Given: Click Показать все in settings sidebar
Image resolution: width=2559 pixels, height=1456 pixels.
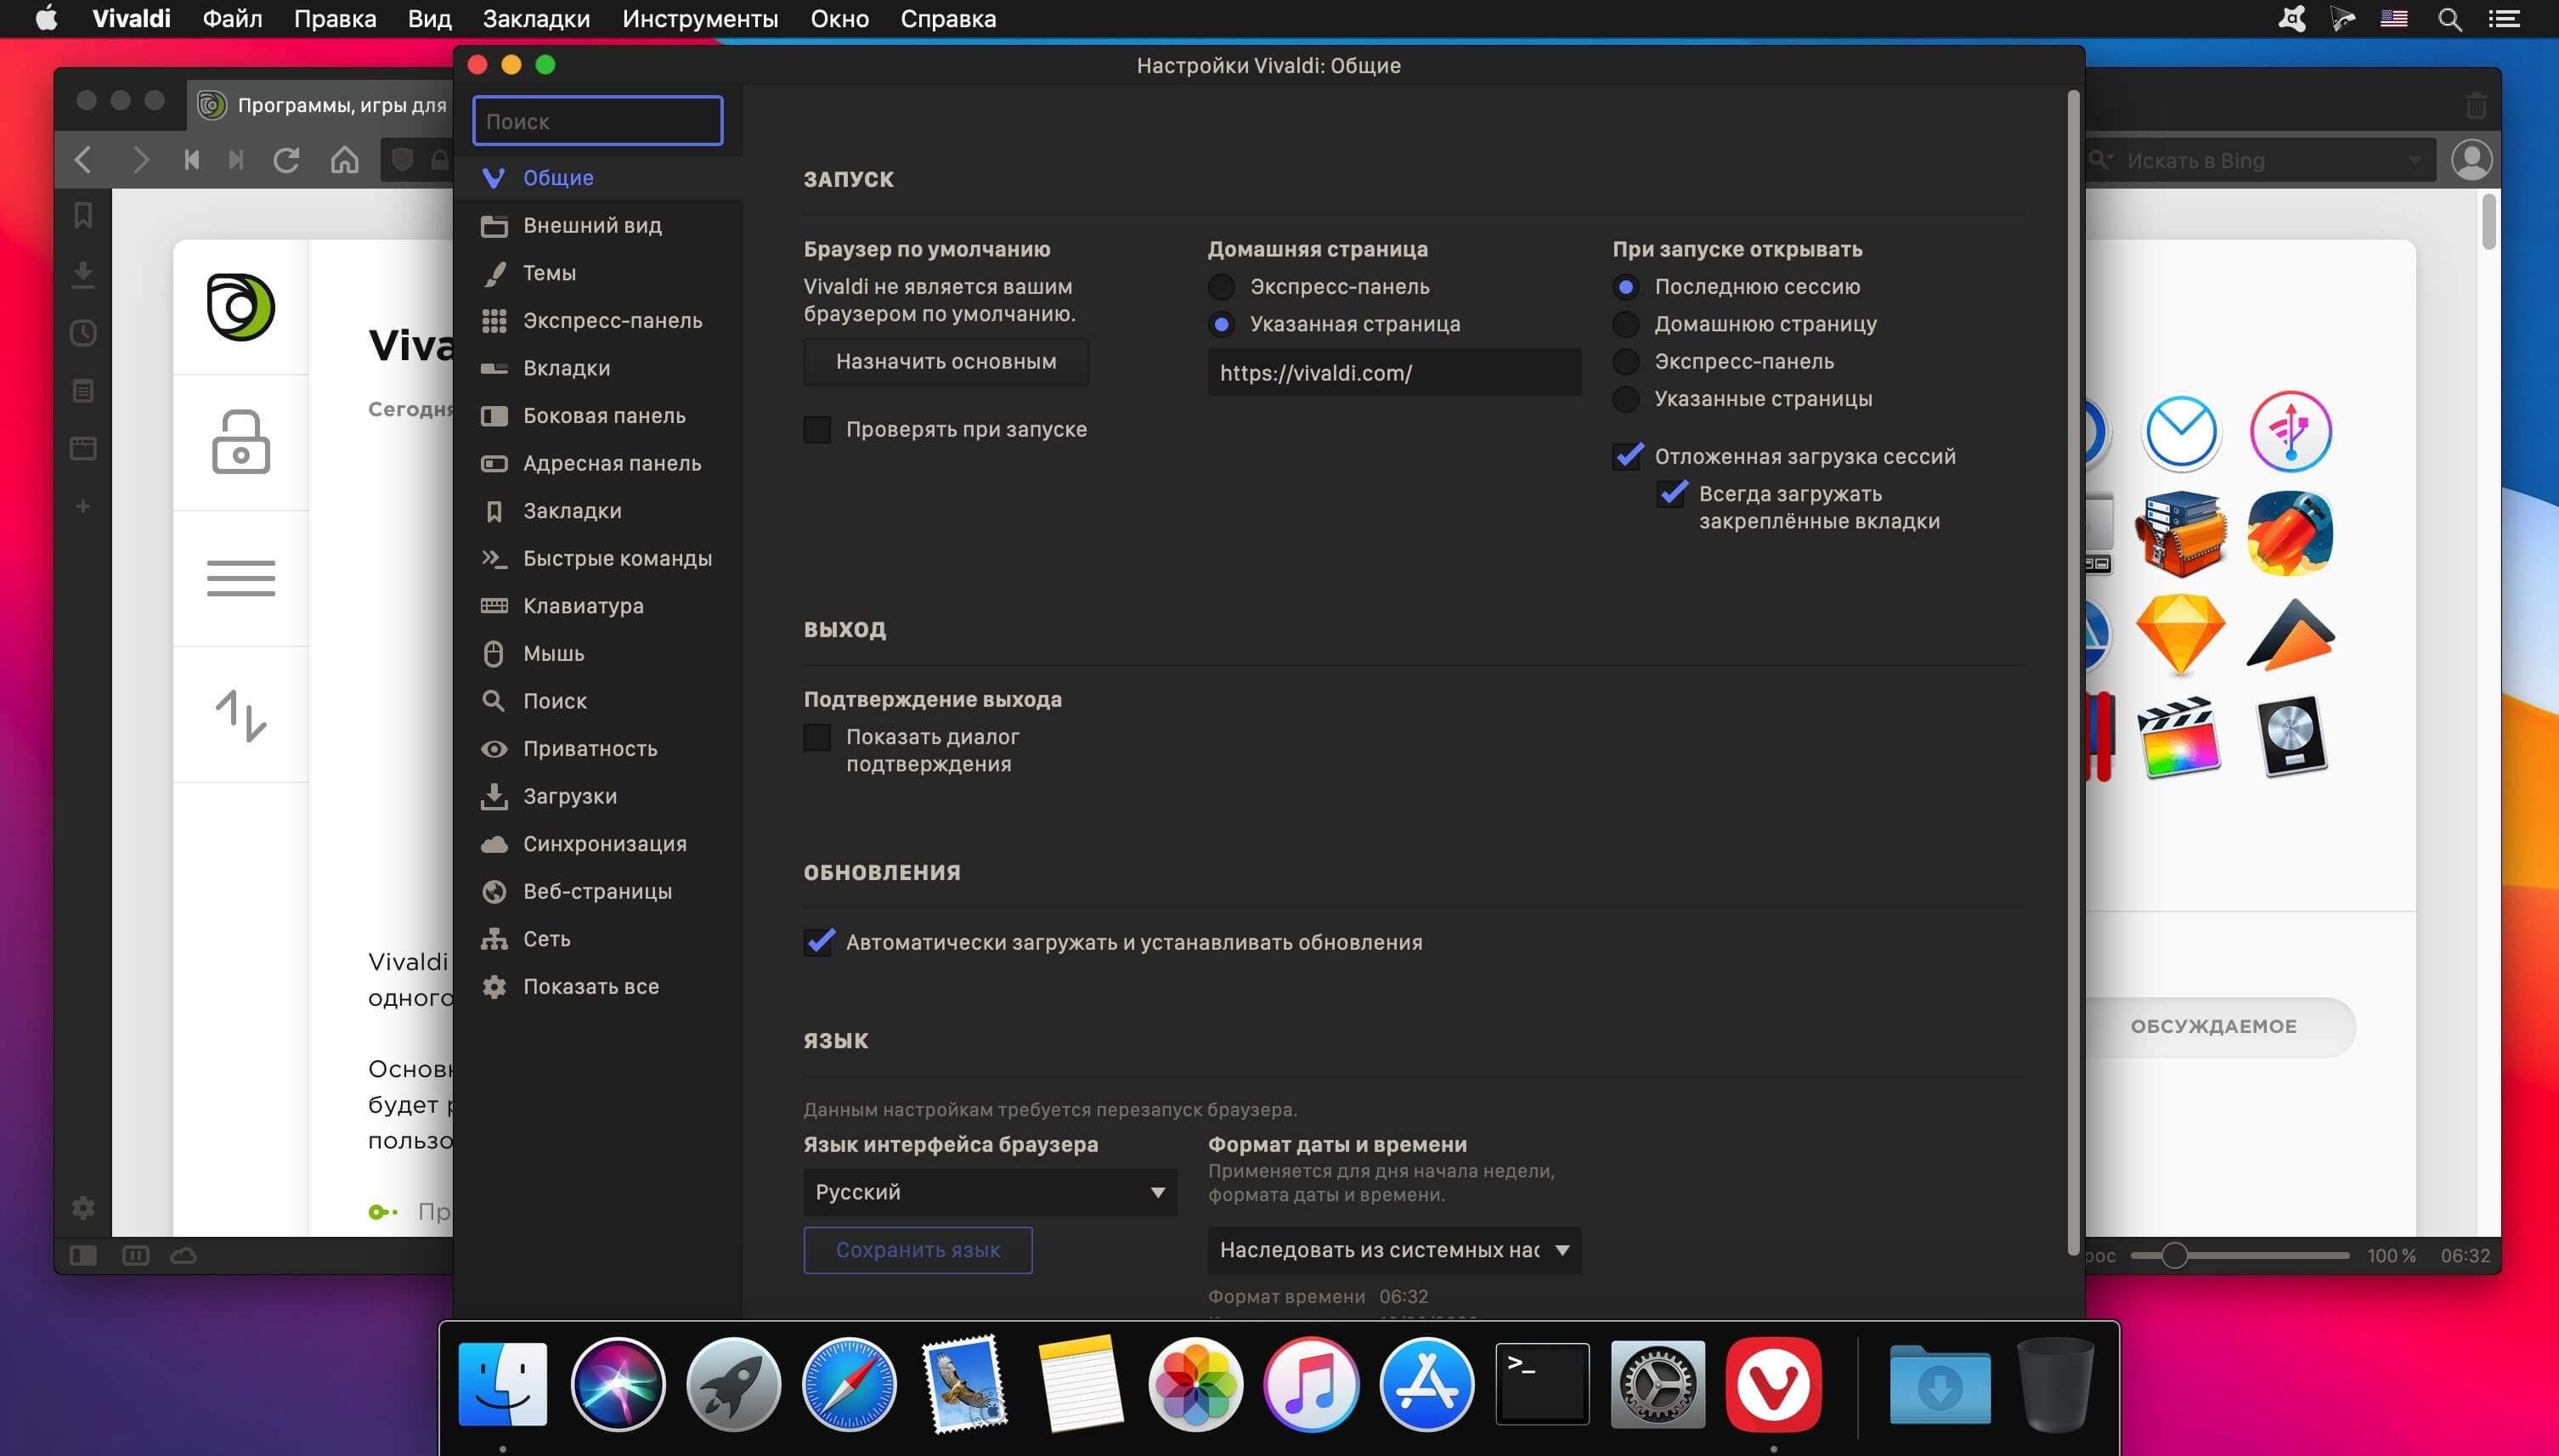Looking at the screenshot, I should [x=598, y=987].
